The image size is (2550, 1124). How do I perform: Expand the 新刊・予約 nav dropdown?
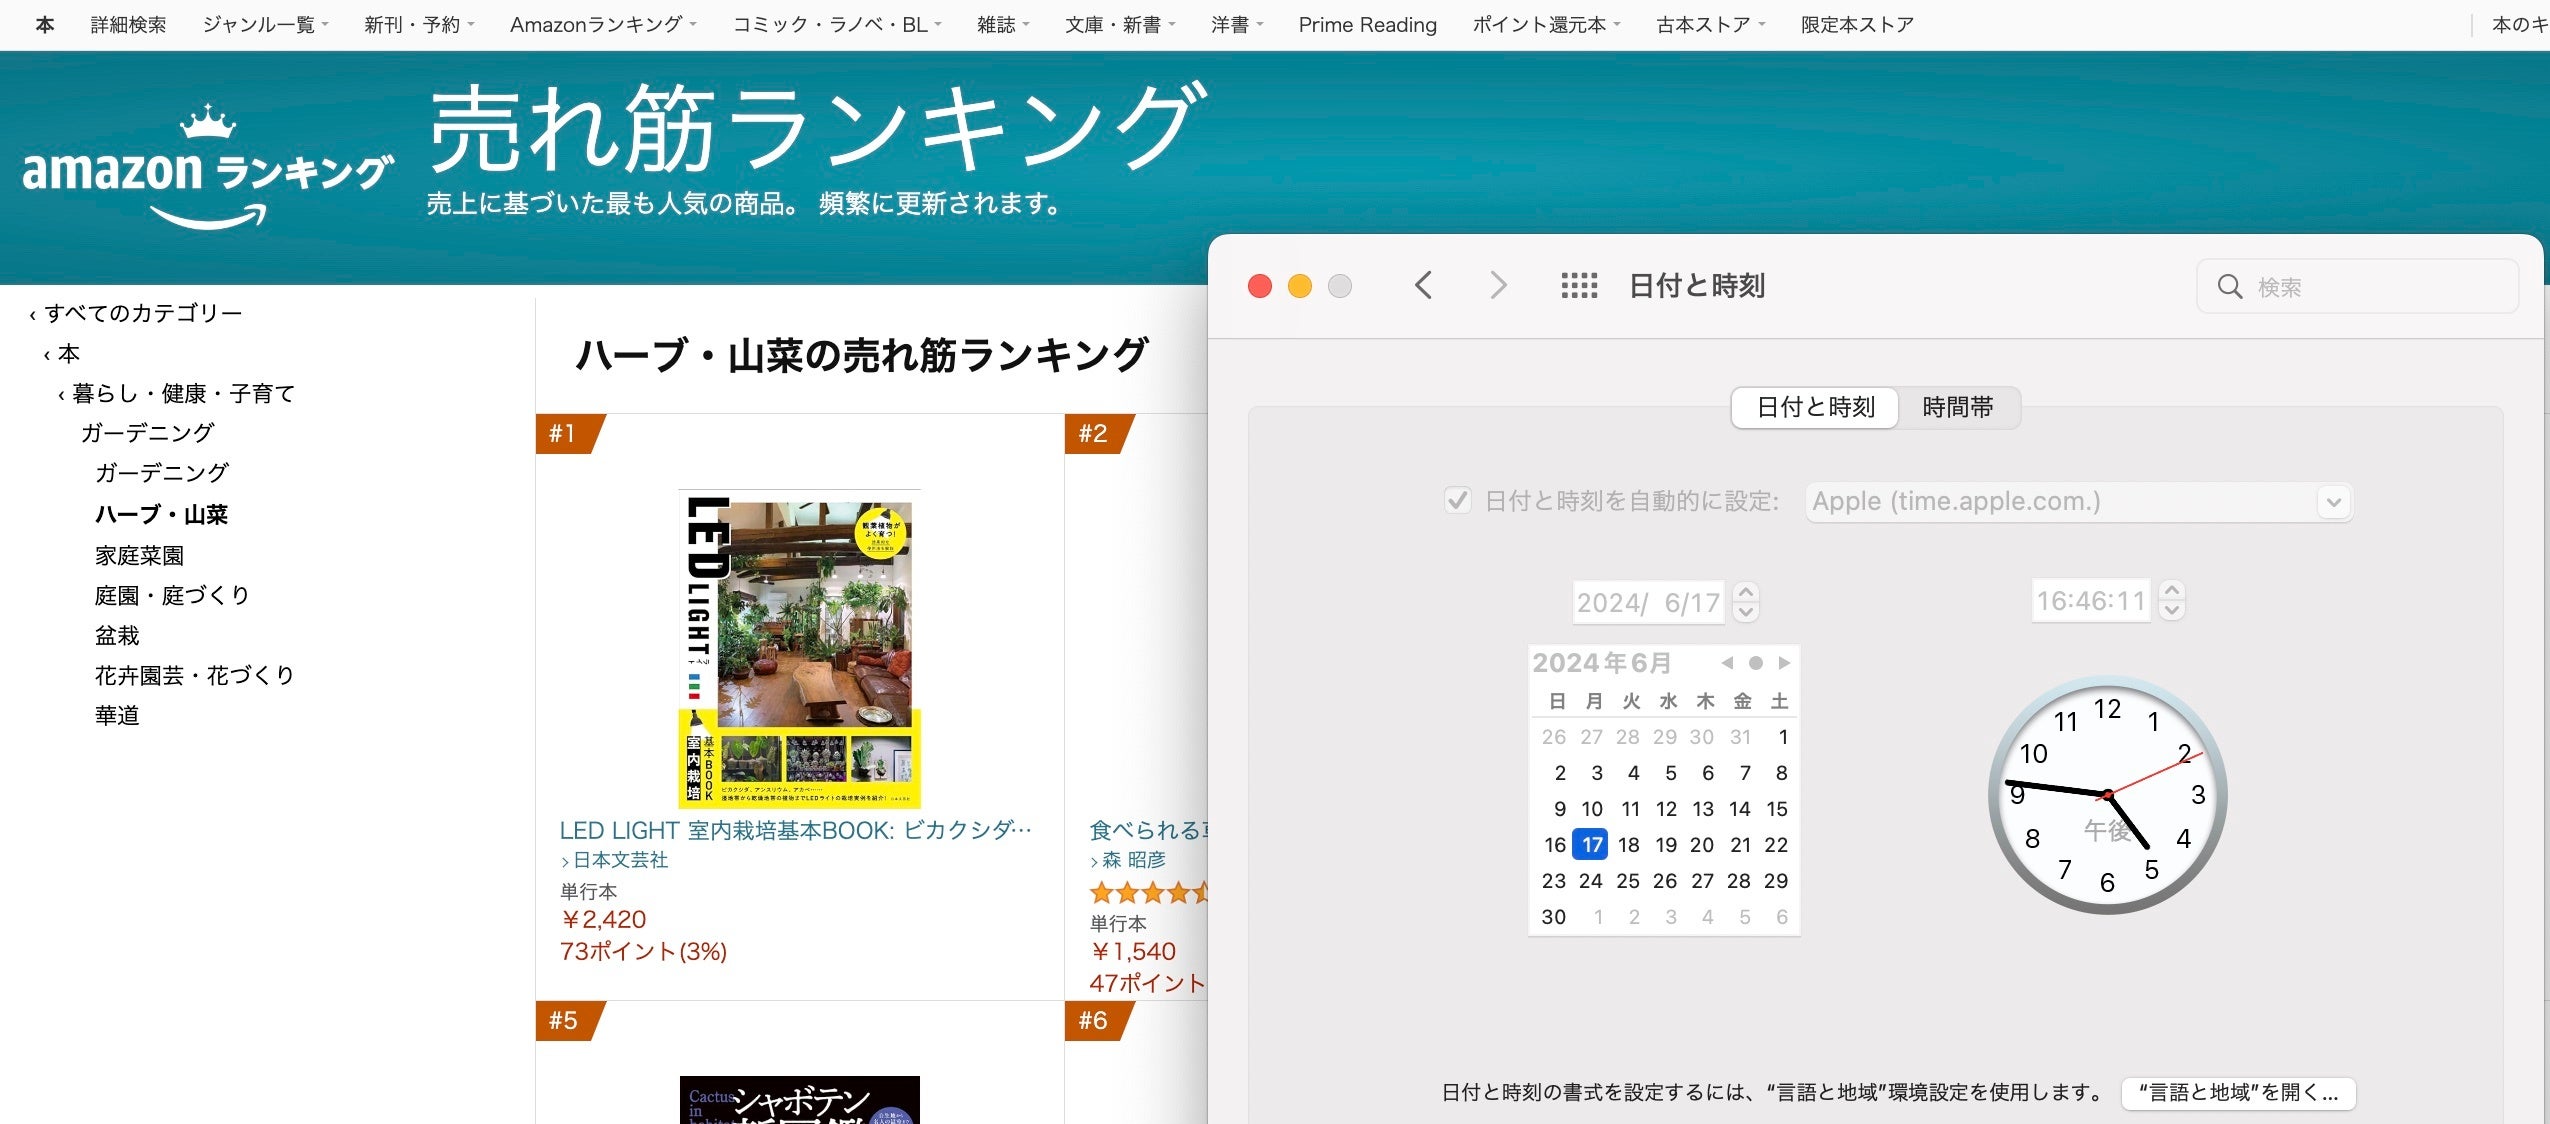pyautogui.click(x=419, y=24)
